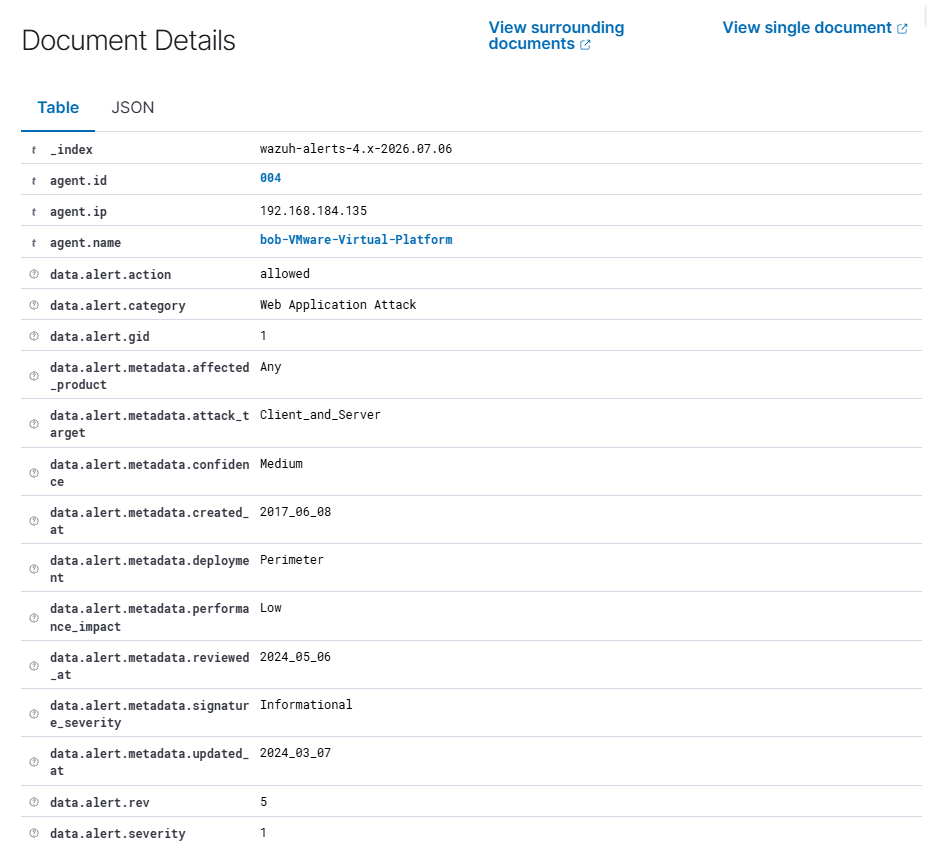Open the View surrounding documents link
Viewport: 927px width, 846px height.
coord(556,35)
